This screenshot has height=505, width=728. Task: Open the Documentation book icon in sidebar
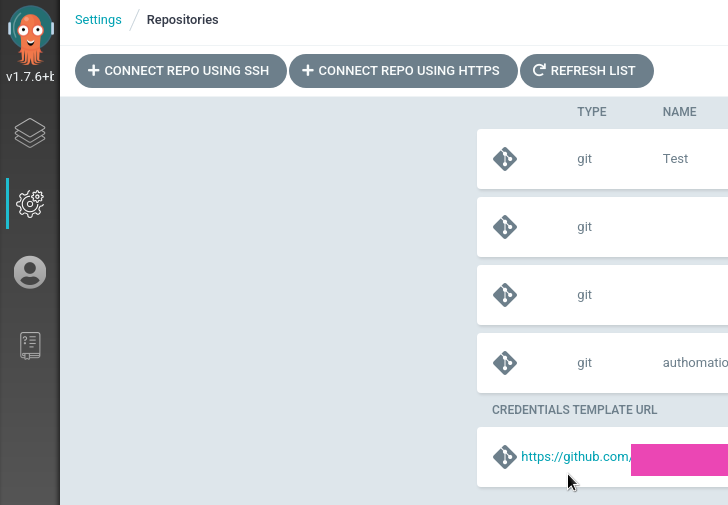30,345
